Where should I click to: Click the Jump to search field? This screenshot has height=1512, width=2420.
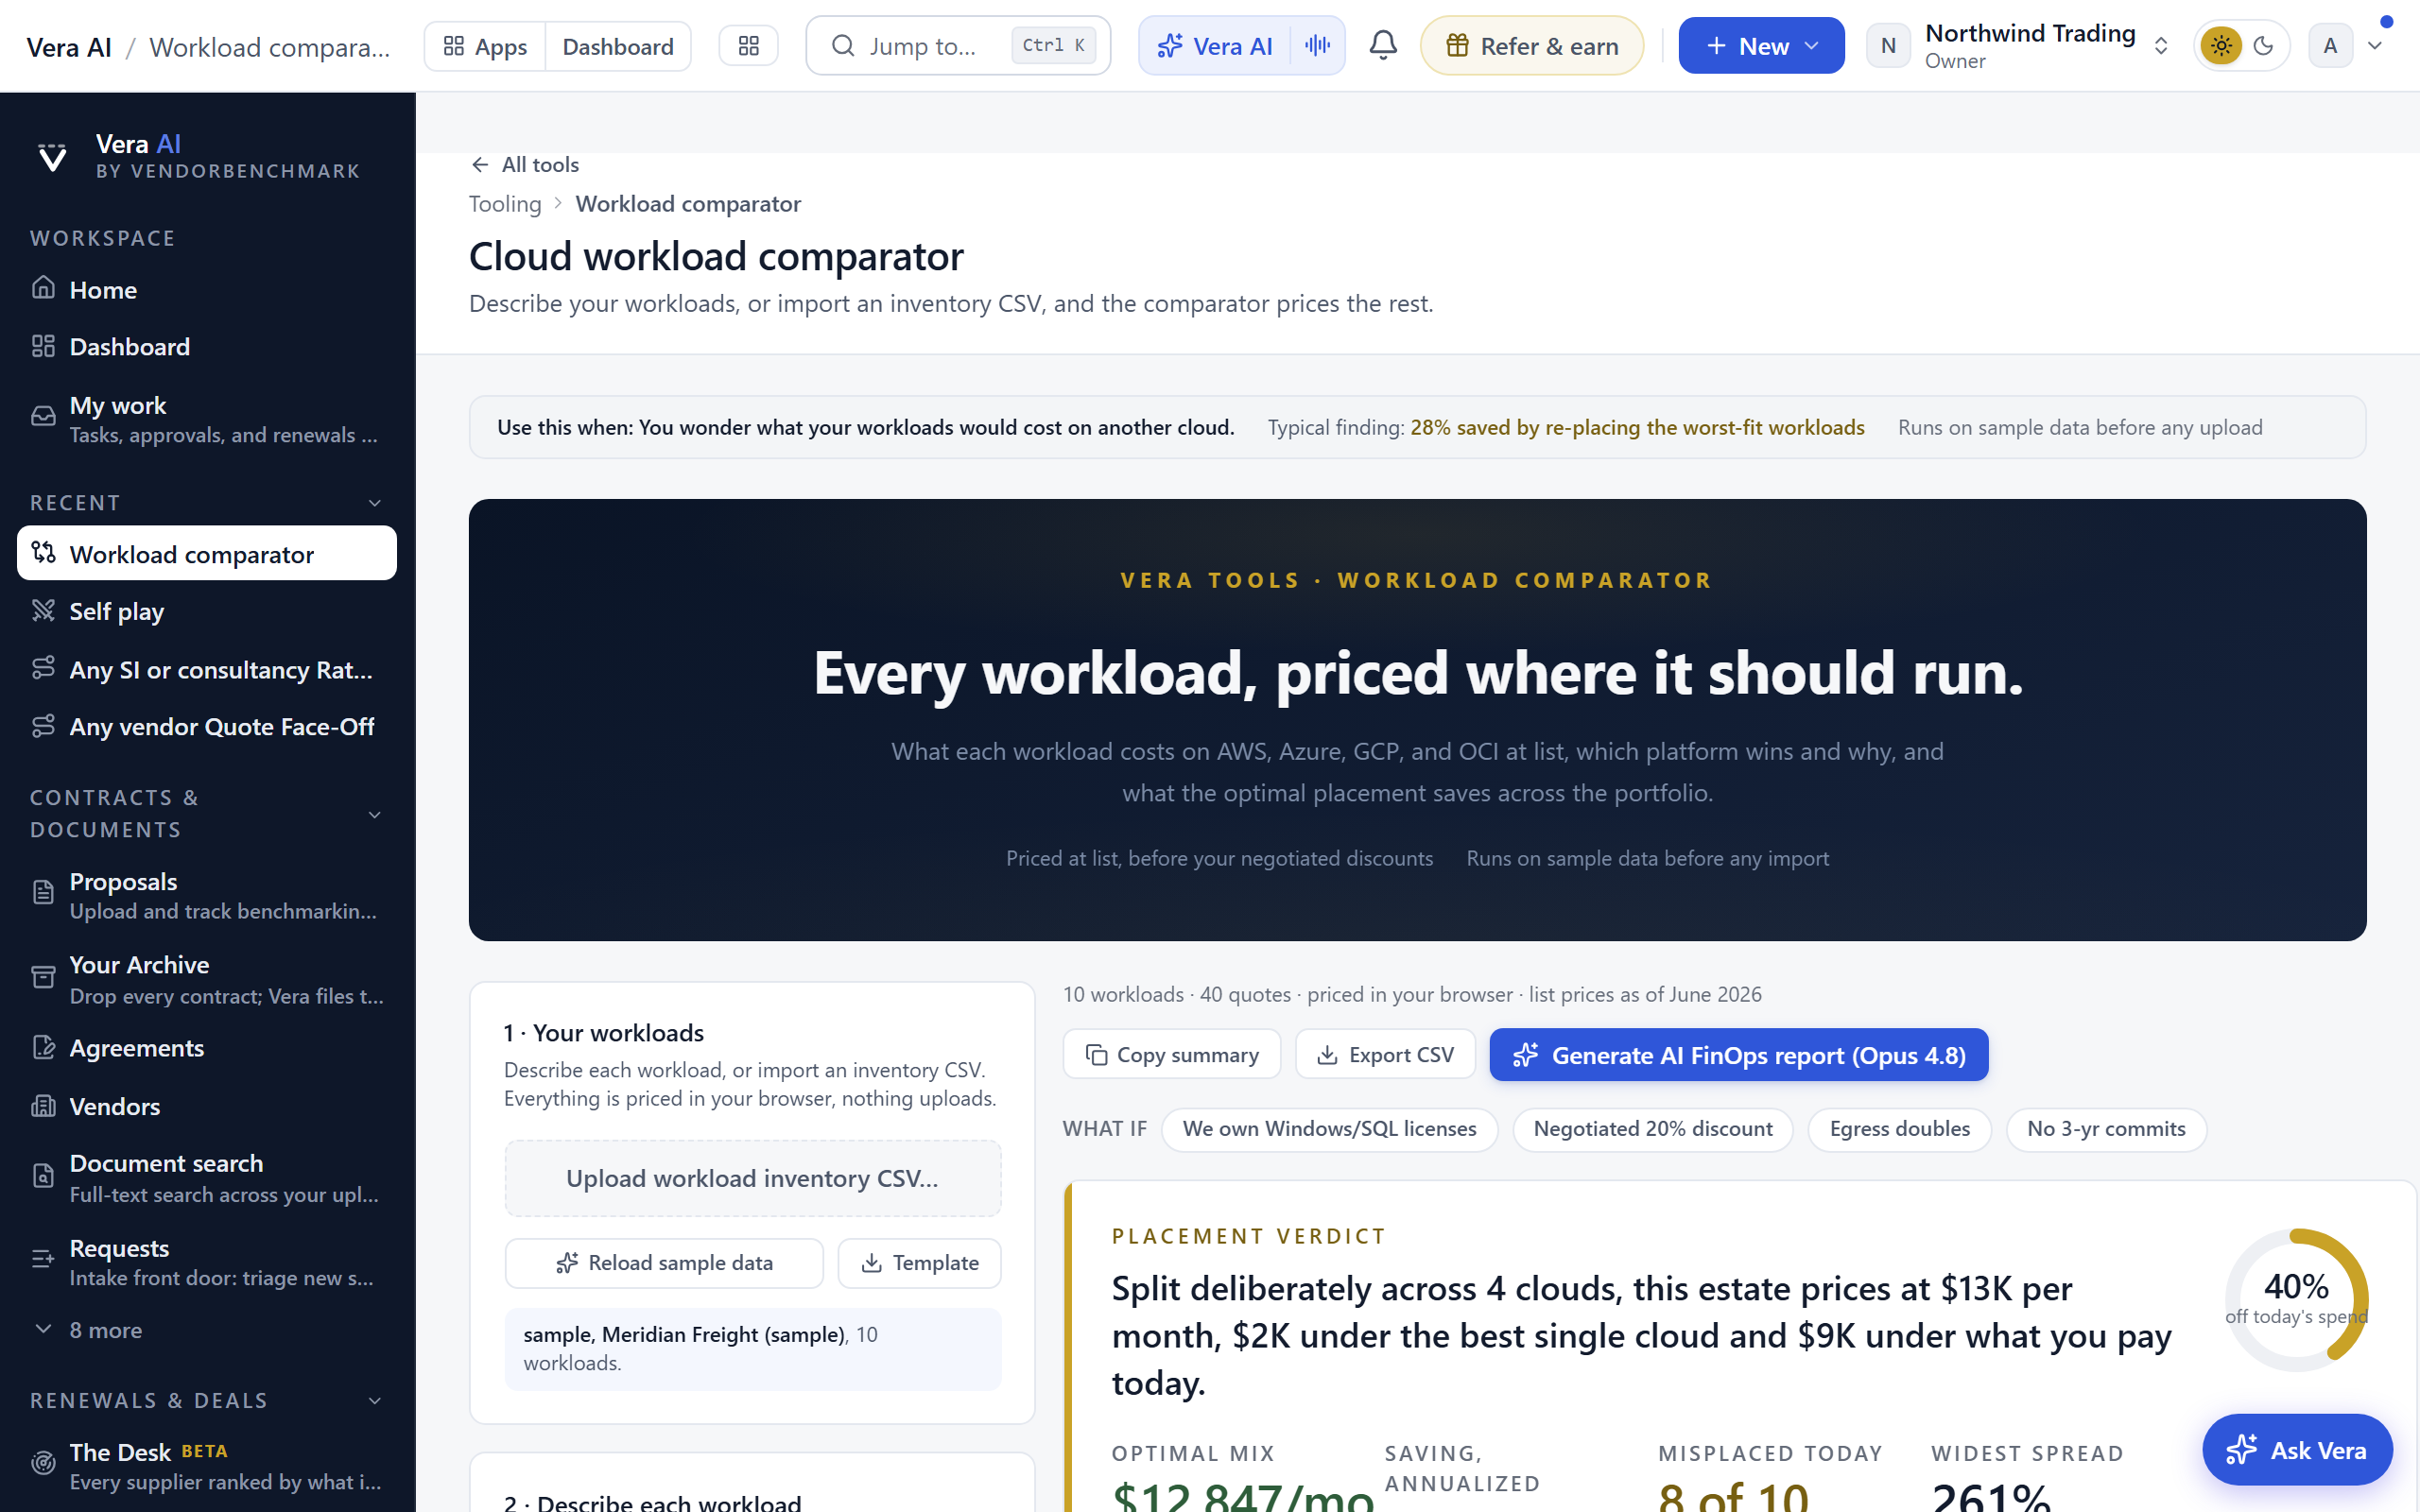958,46
